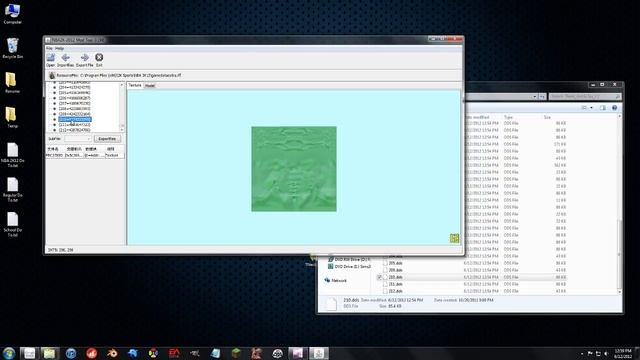This screenshot has height=360, width=640.
Task: Click the resource file icon beside the path
Action: (52, 76)
